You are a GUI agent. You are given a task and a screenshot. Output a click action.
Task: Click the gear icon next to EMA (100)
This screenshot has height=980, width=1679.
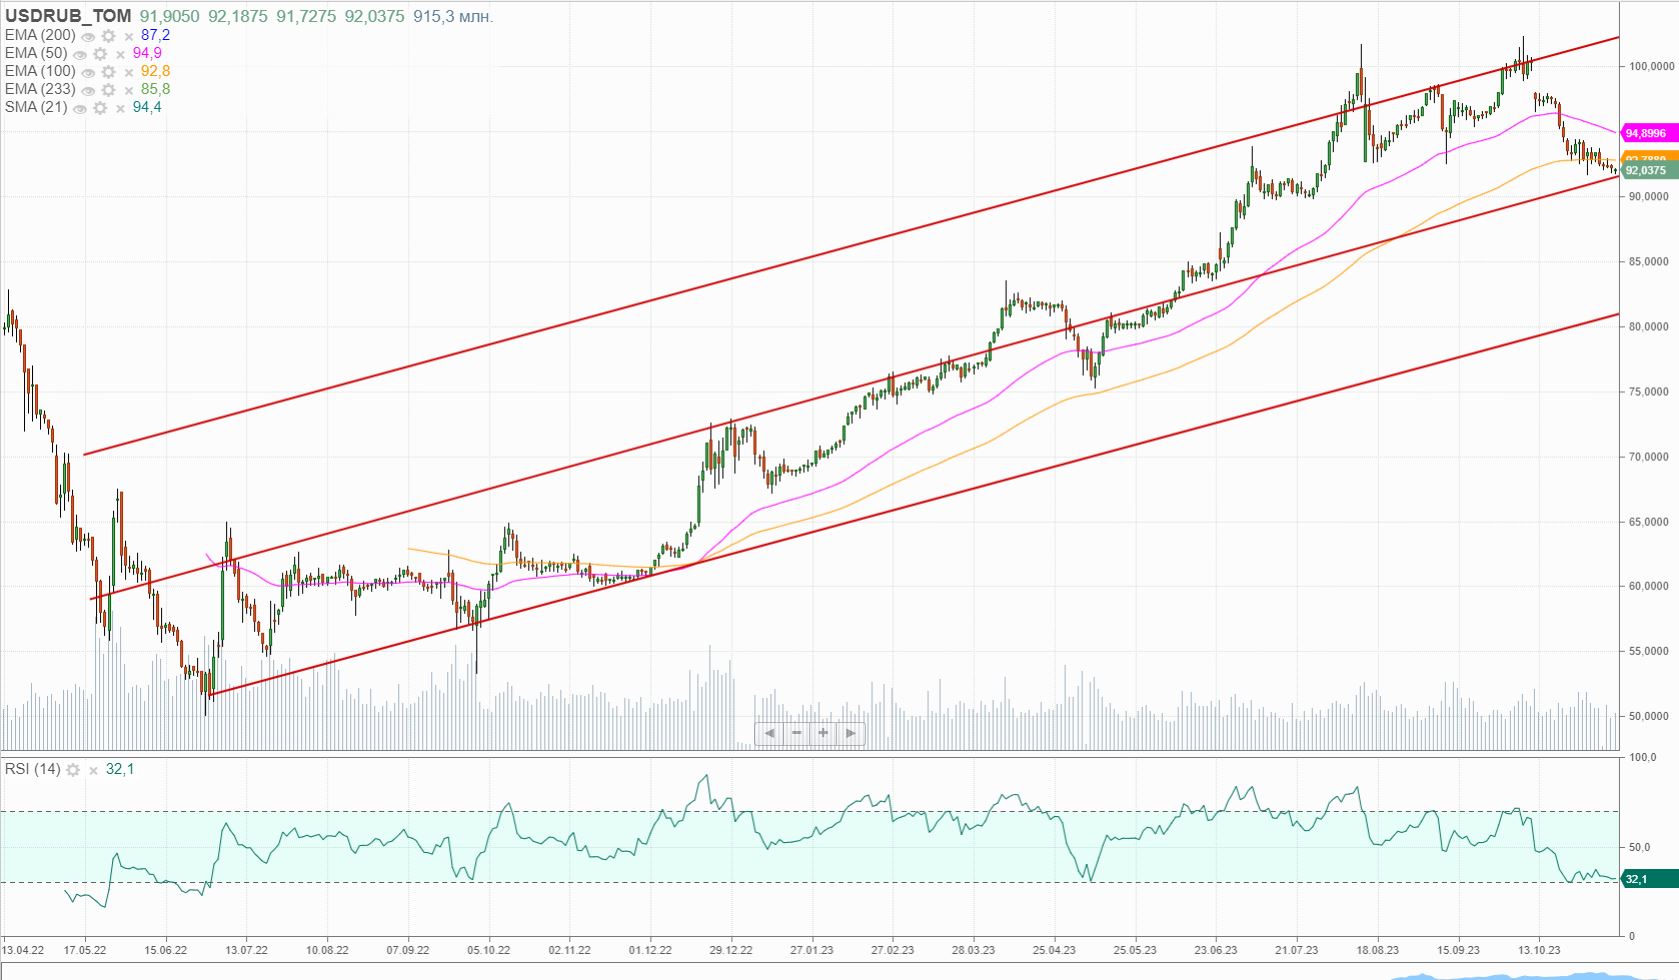pyautogui.click(x=108, y=72)
